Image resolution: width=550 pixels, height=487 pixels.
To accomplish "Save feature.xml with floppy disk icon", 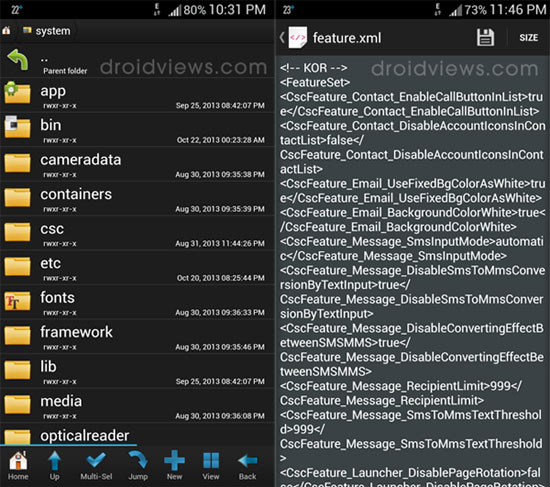I will 485,38.
